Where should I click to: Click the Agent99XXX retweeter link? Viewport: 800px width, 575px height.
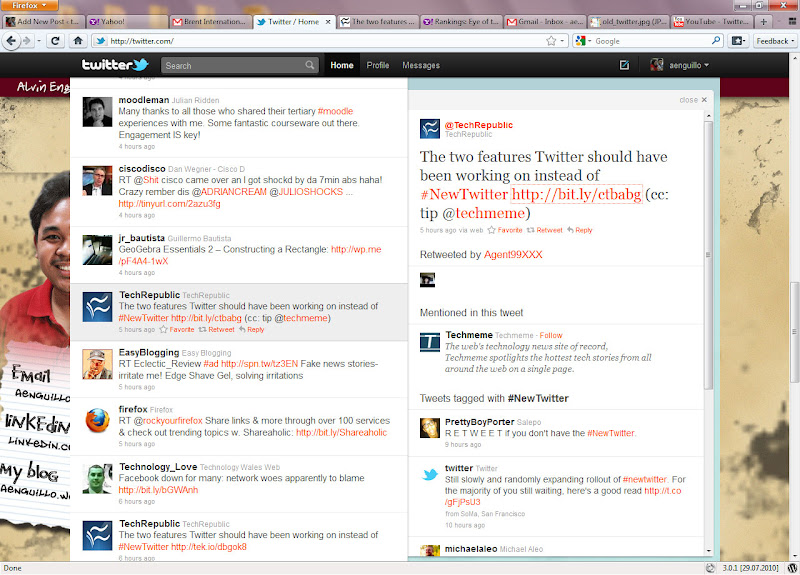click(513, 255)
